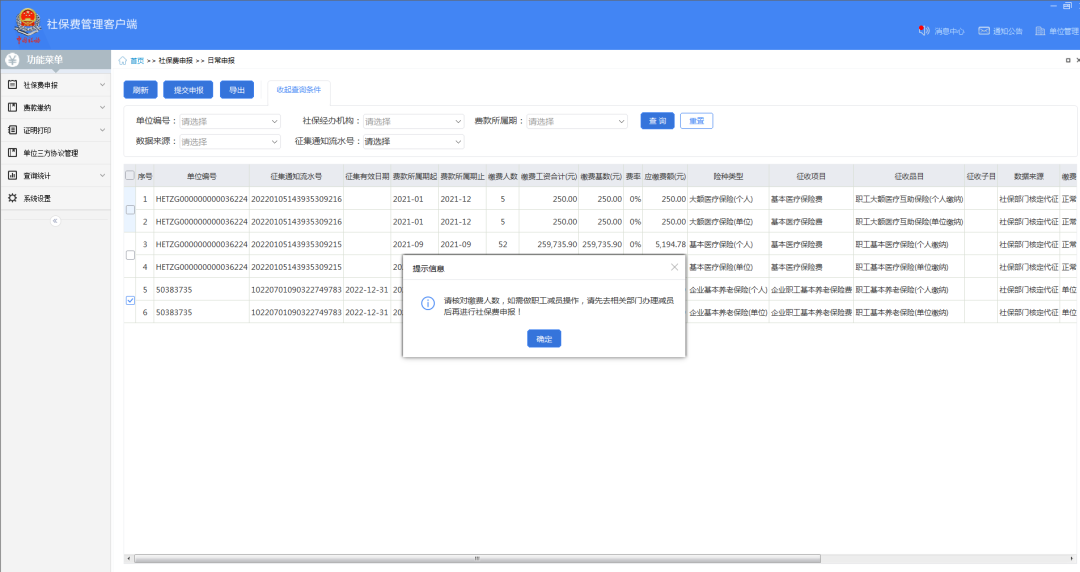1080x572 pixels.
Task: Open the 单位编号 dropdown
Action: [230, 122]
